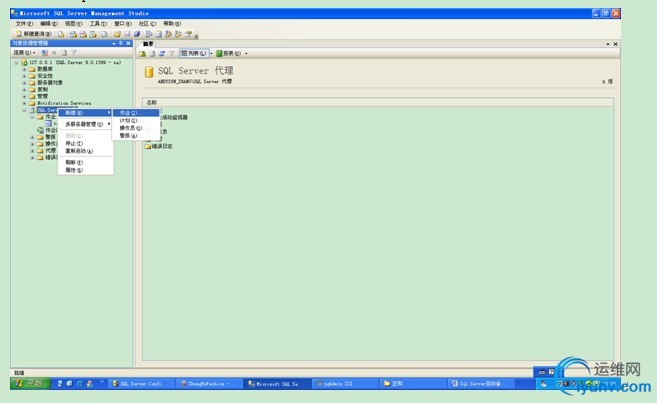Expand the Notification Services folder
The image size is (657, 403).
tap(24, 103)
